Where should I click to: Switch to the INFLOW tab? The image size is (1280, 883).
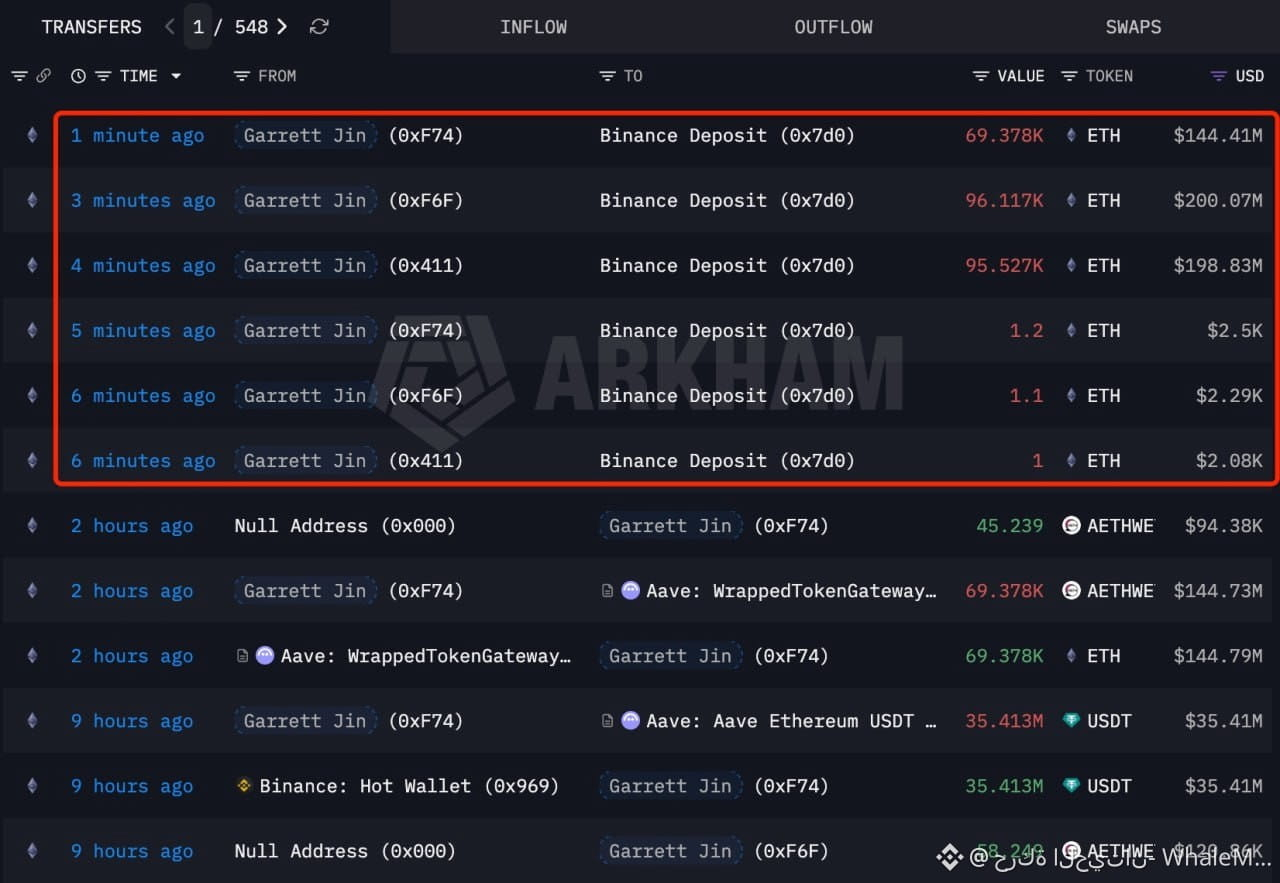coord(534,27)
